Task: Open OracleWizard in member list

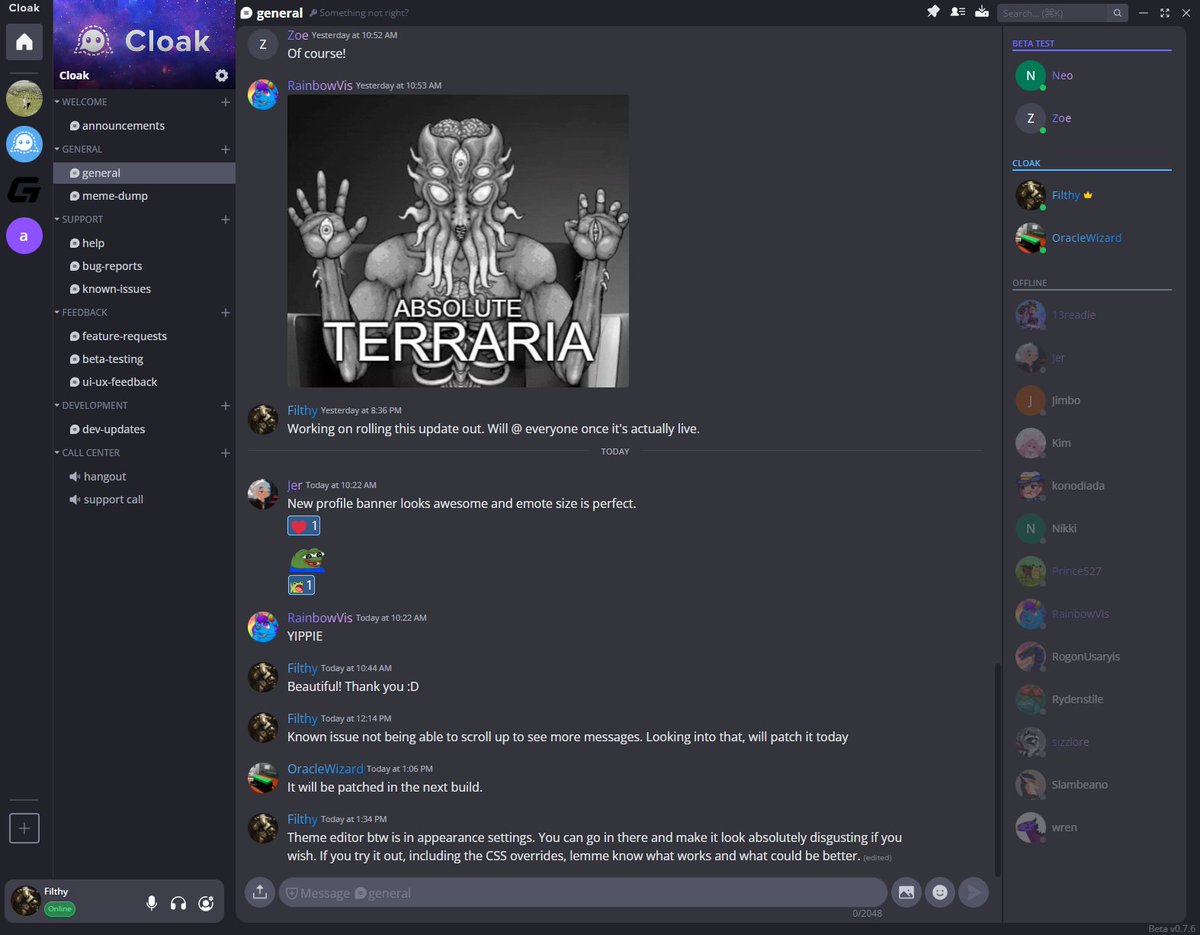Action: [1093, 238]
